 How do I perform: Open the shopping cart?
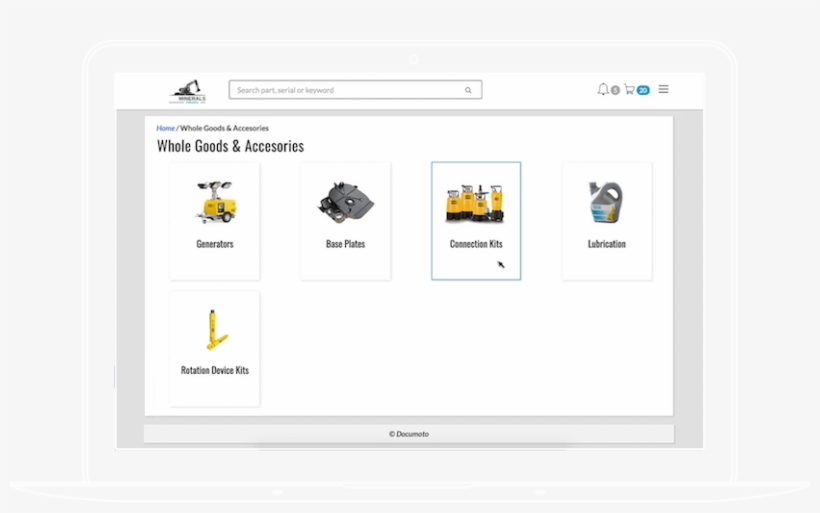coord(629,89)
